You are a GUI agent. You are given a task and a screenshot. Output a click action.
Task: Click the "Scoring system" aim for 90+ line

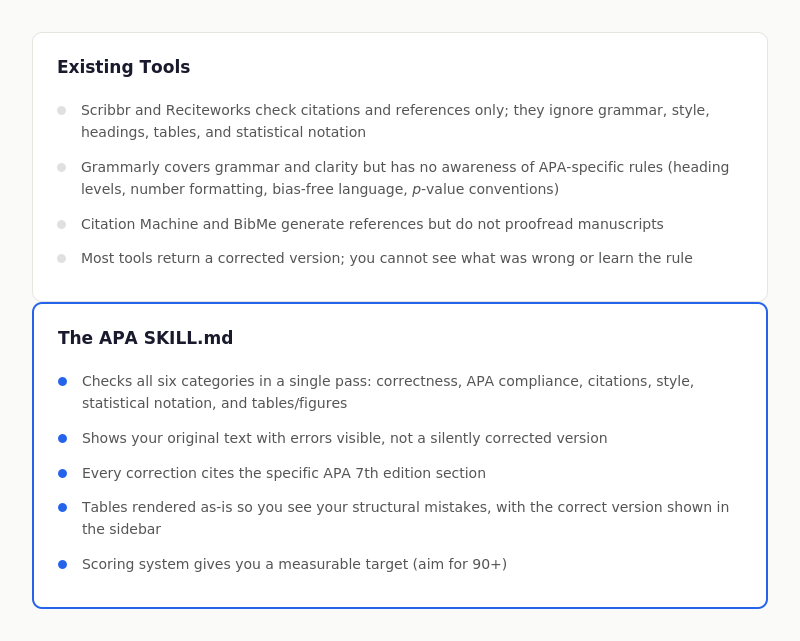[294, 564]
